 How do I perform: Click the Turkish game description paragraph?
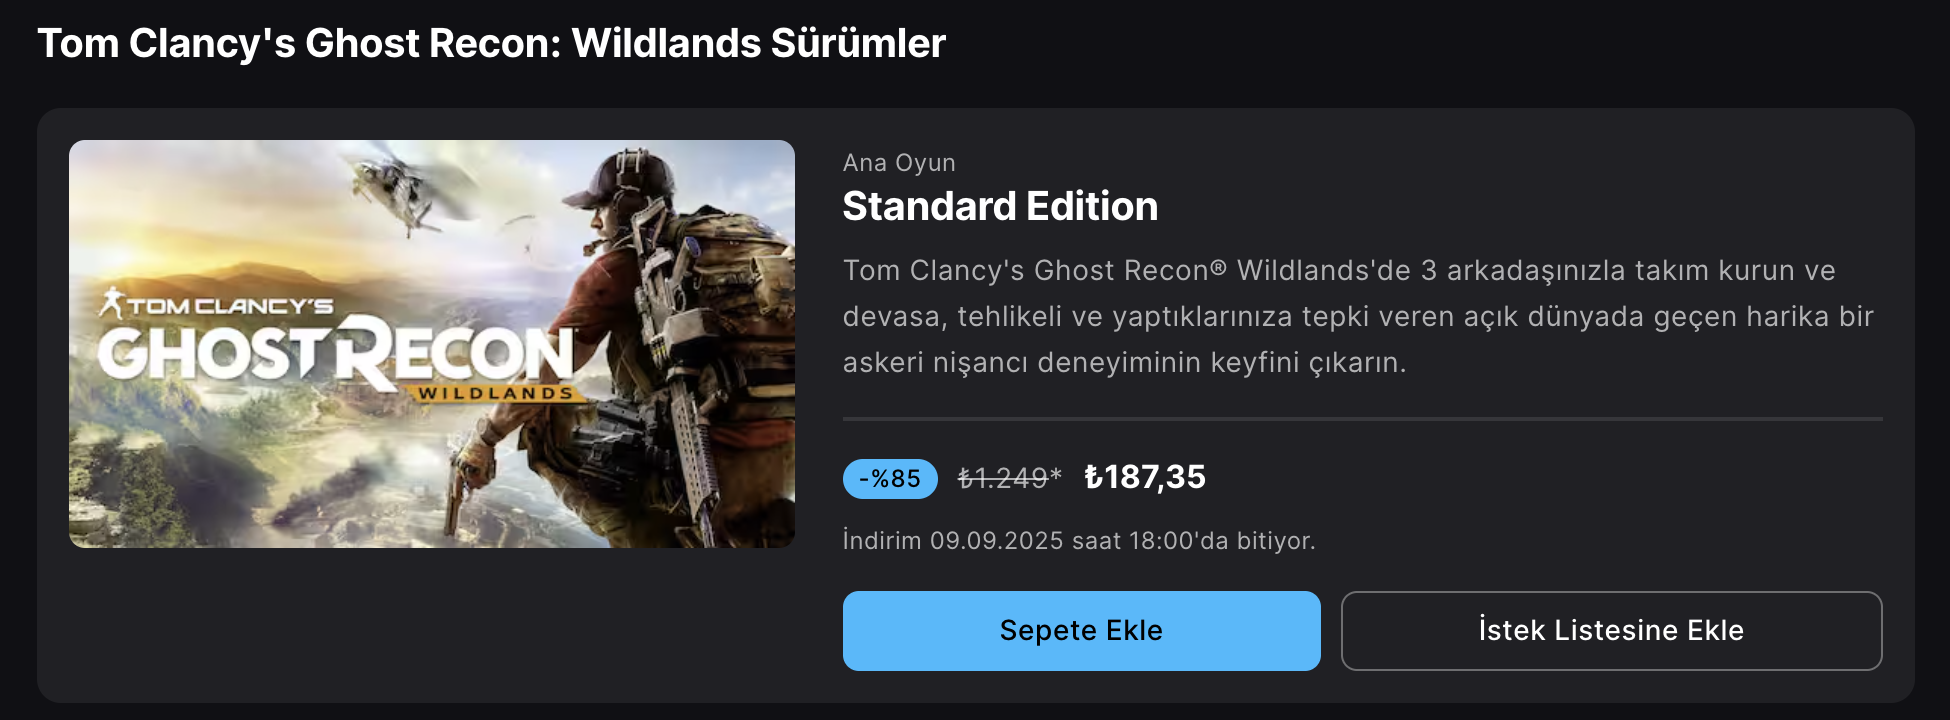pyautogui.click(x=1358, y=316)
